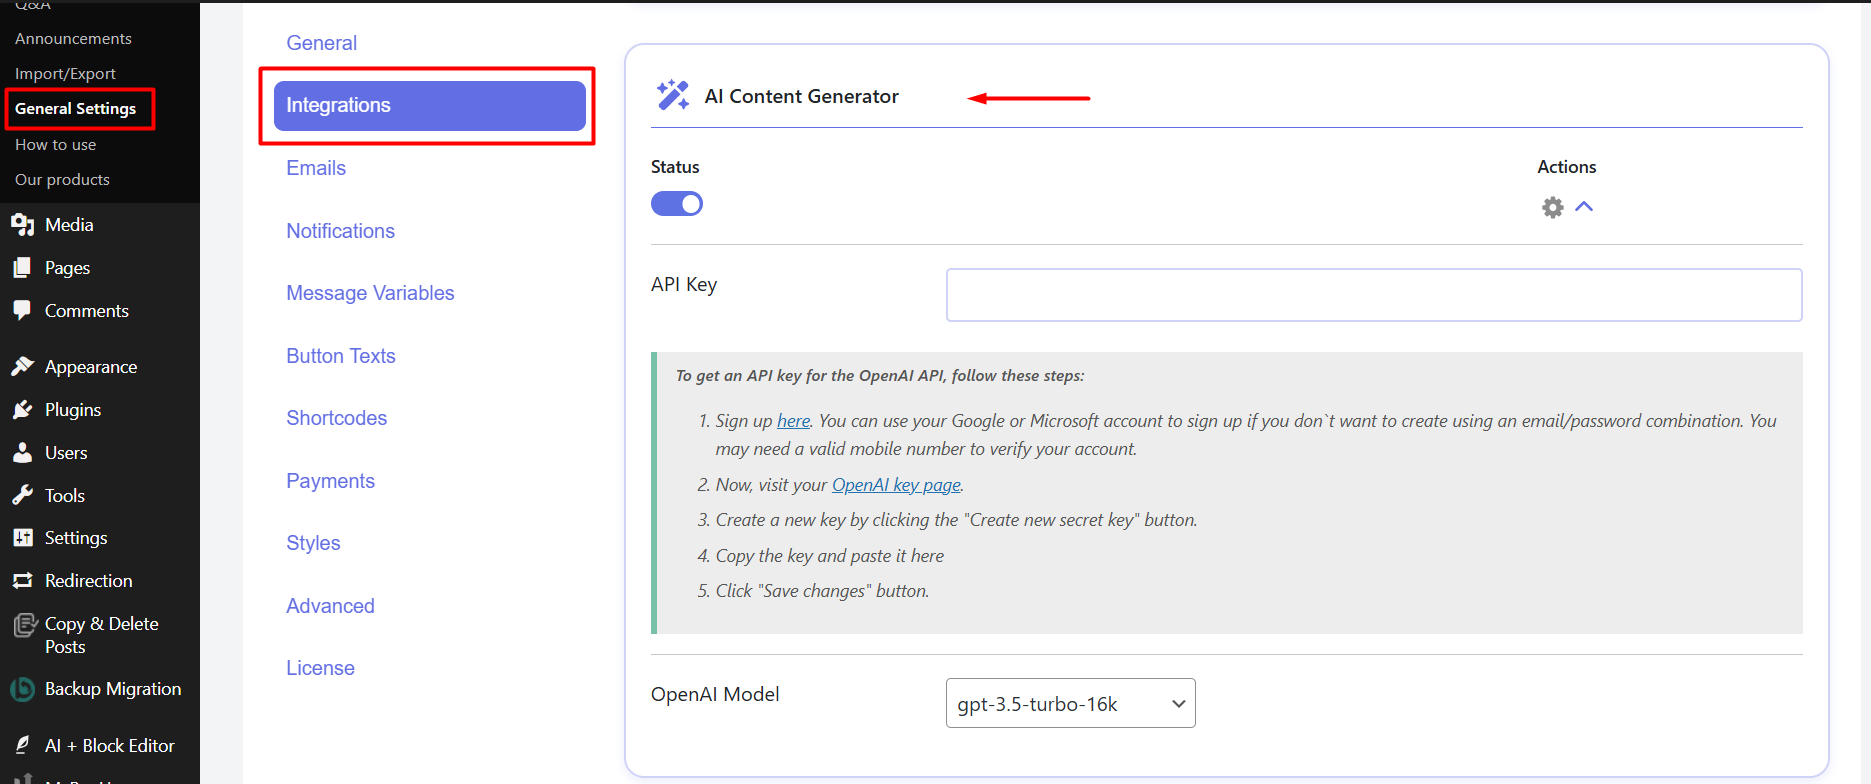Click the AI Content Generator magic wand icon
The width and height of the screenshot is (1871, 784).
pyautogui.click(x=672, y=95)
